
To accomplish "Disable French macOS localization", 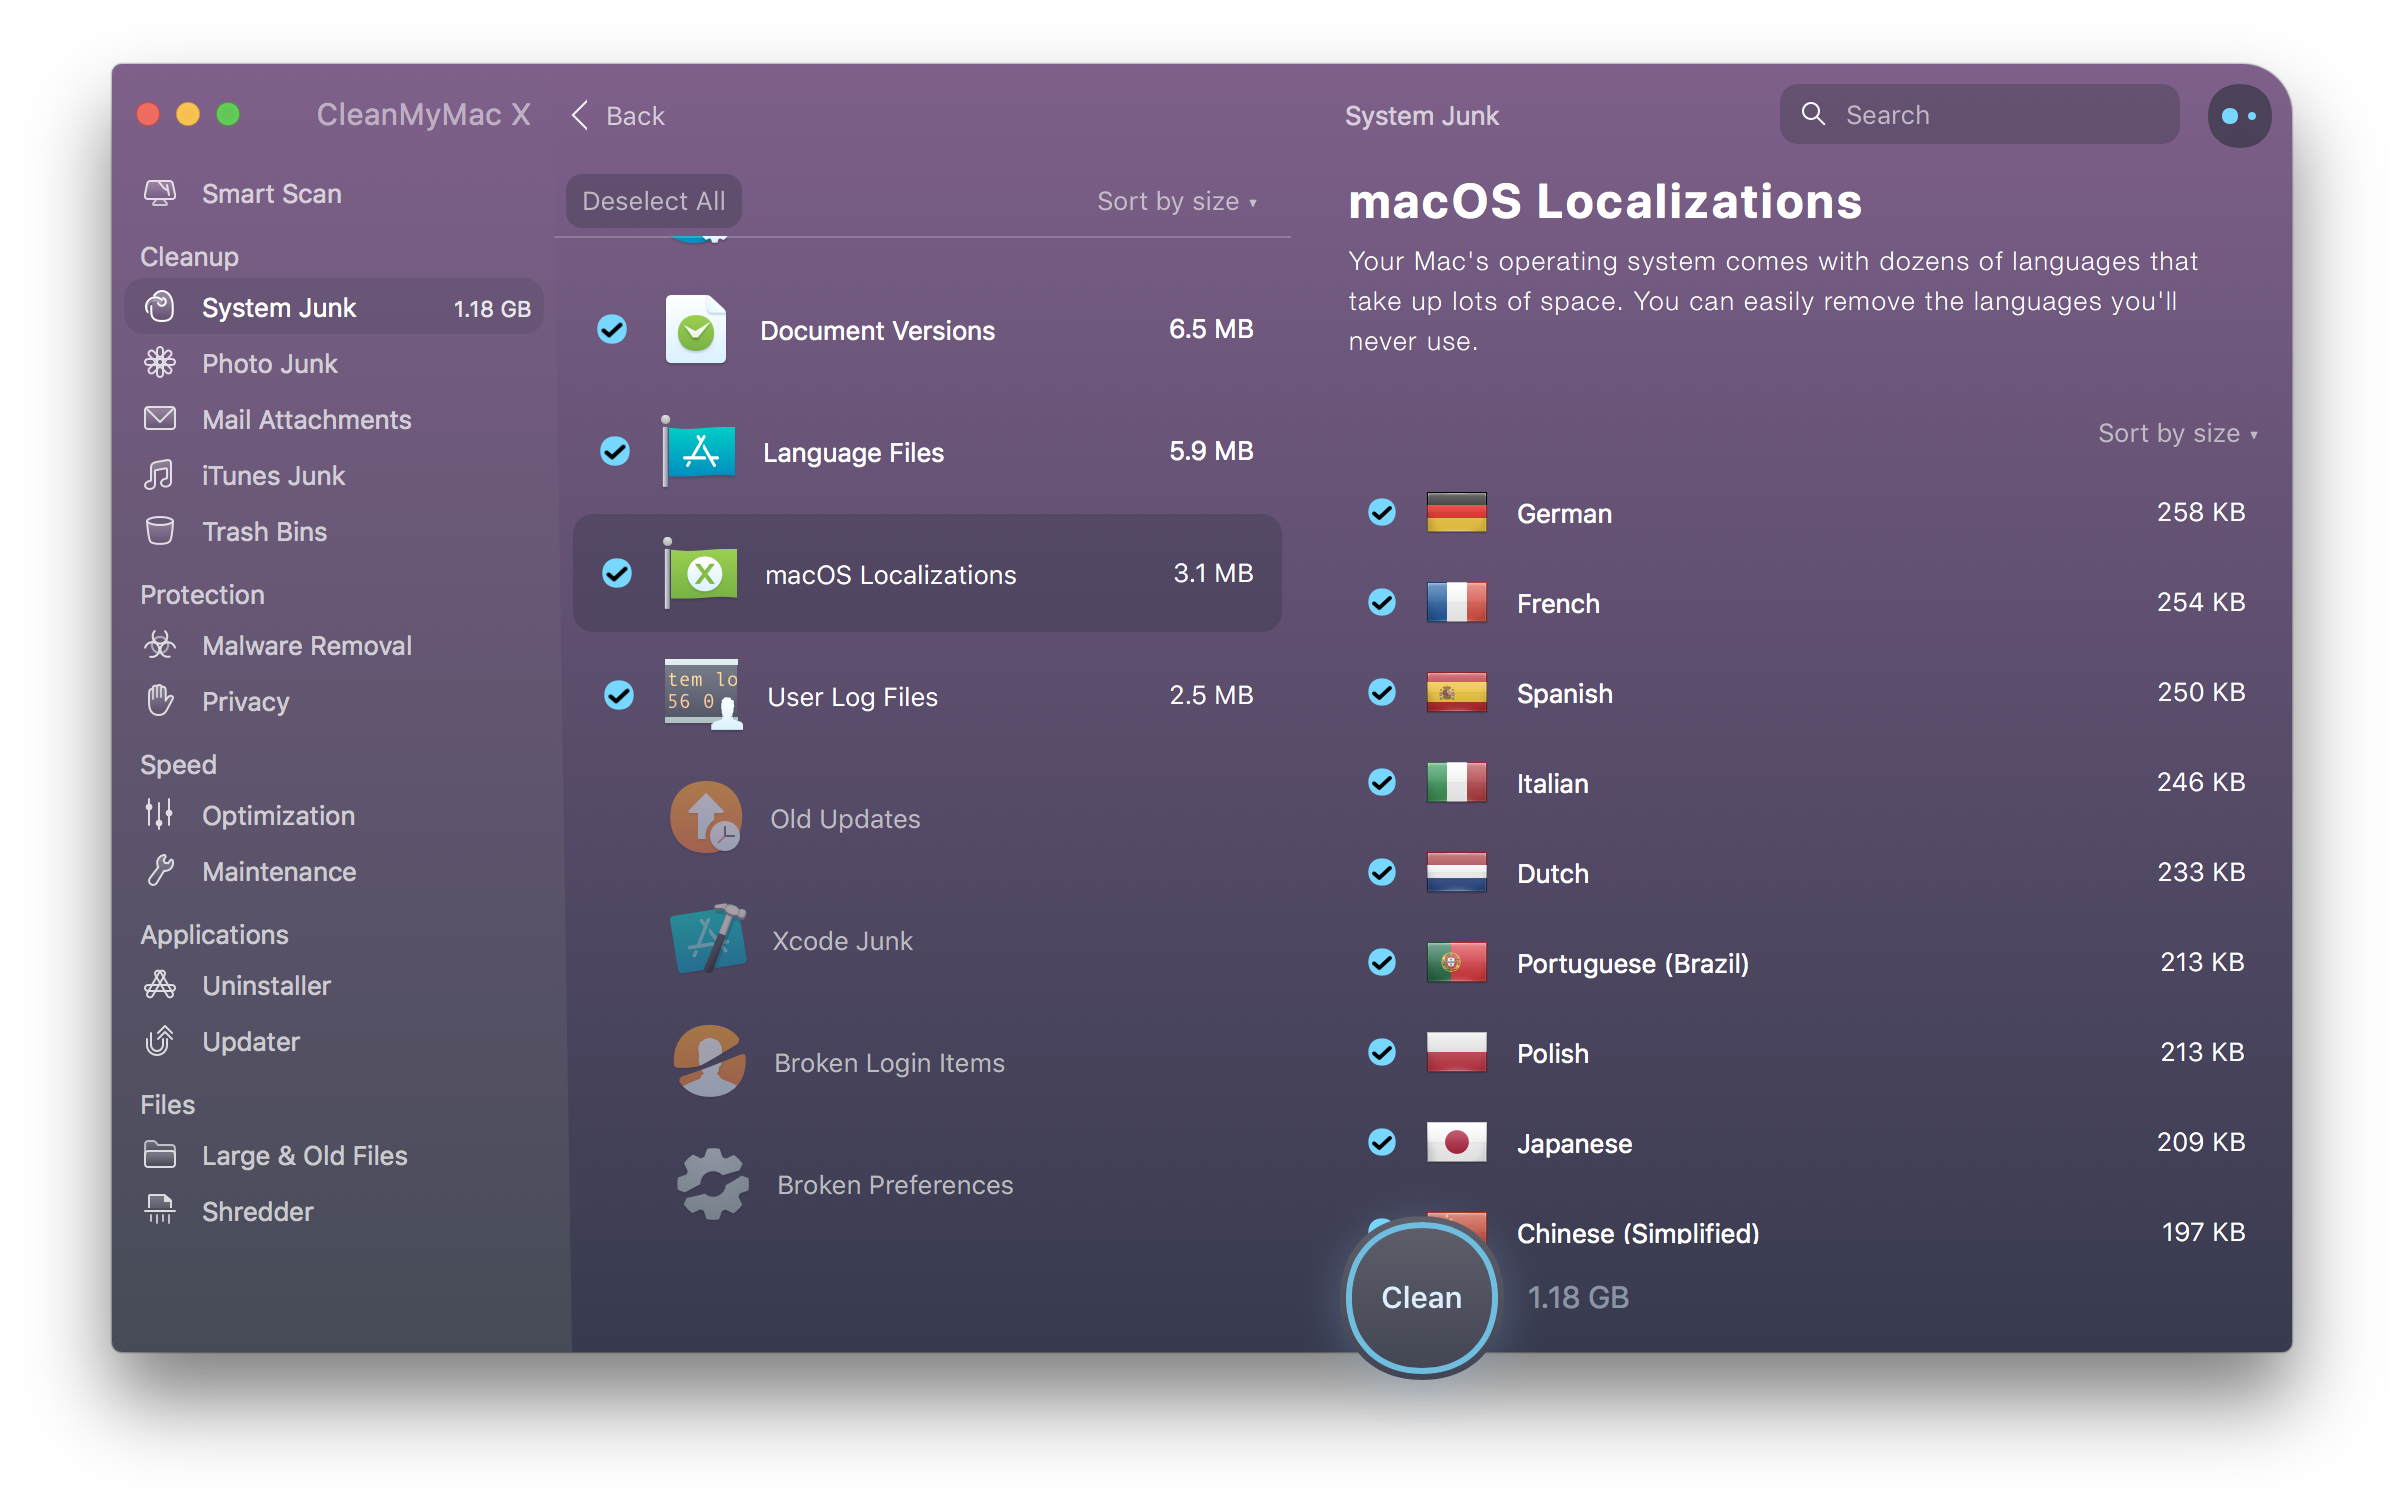I will (x=1383, y=603).
